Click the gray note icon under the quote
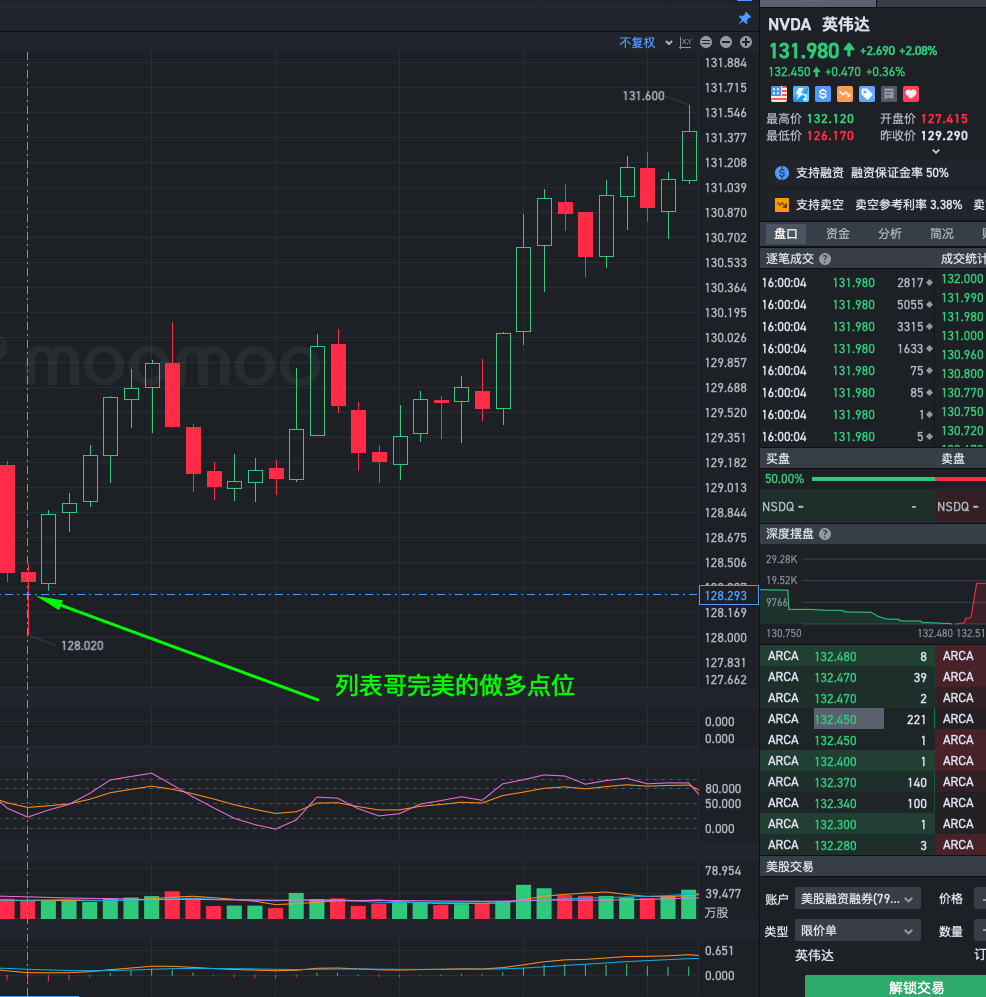The width and height of the screenshot is (986, 997). coord(889,94)
